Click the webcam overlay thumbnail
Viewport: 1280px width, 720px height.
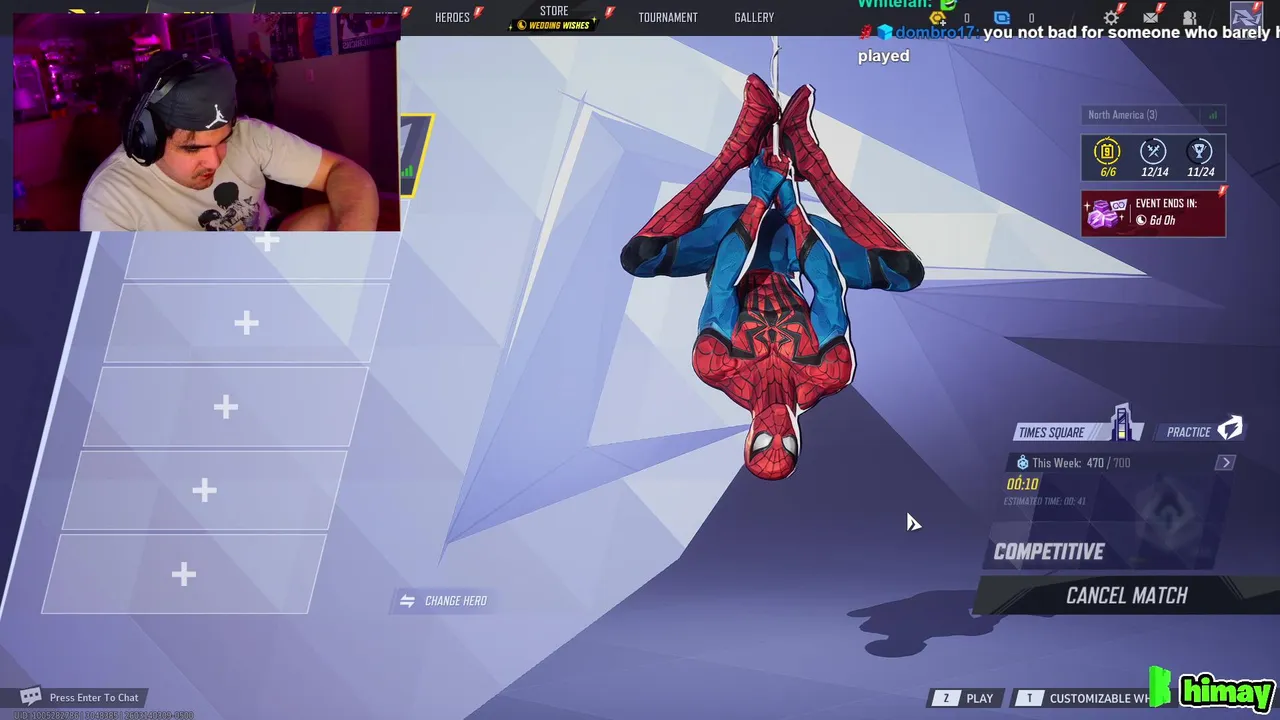(x=207, y=122)
